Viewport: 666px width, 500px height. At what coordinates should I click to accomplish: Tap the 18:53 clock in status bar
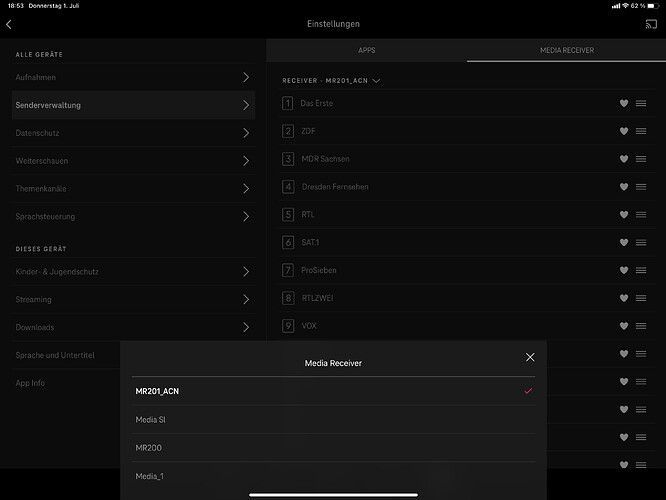(x=16, y=6)
